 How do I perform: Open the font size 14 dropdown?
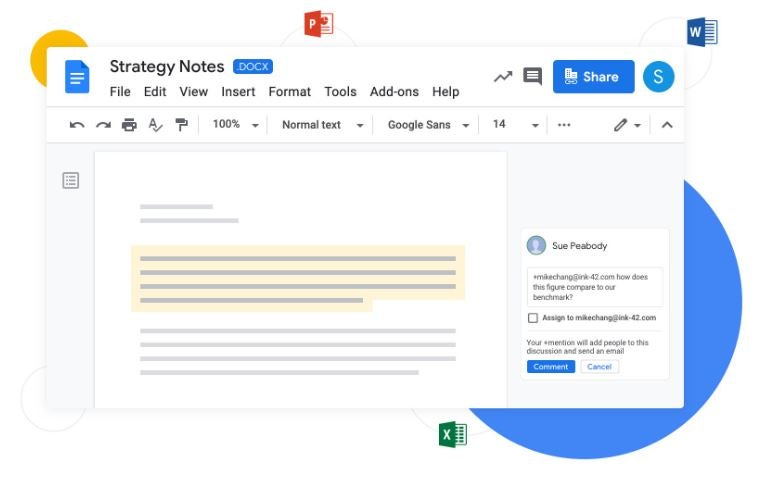515,125
